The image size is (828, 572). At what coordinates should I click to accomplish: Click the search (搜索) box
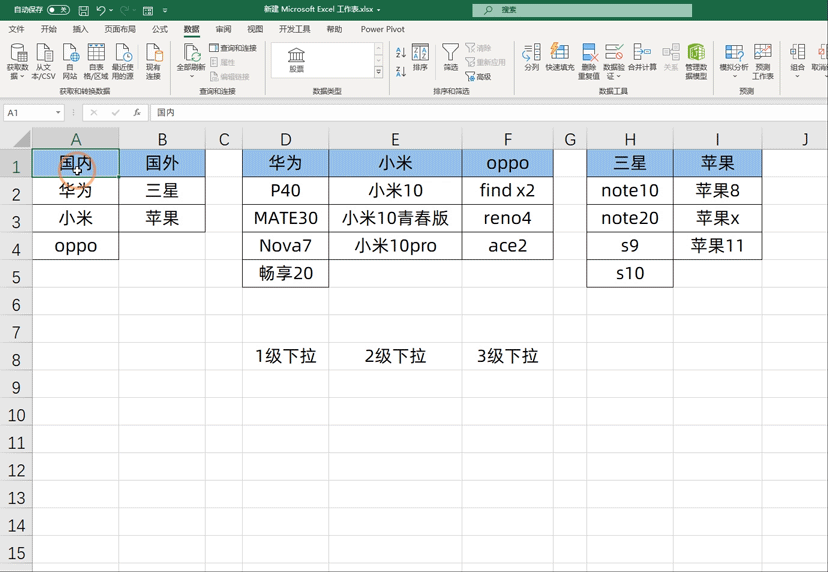point(582,10)
